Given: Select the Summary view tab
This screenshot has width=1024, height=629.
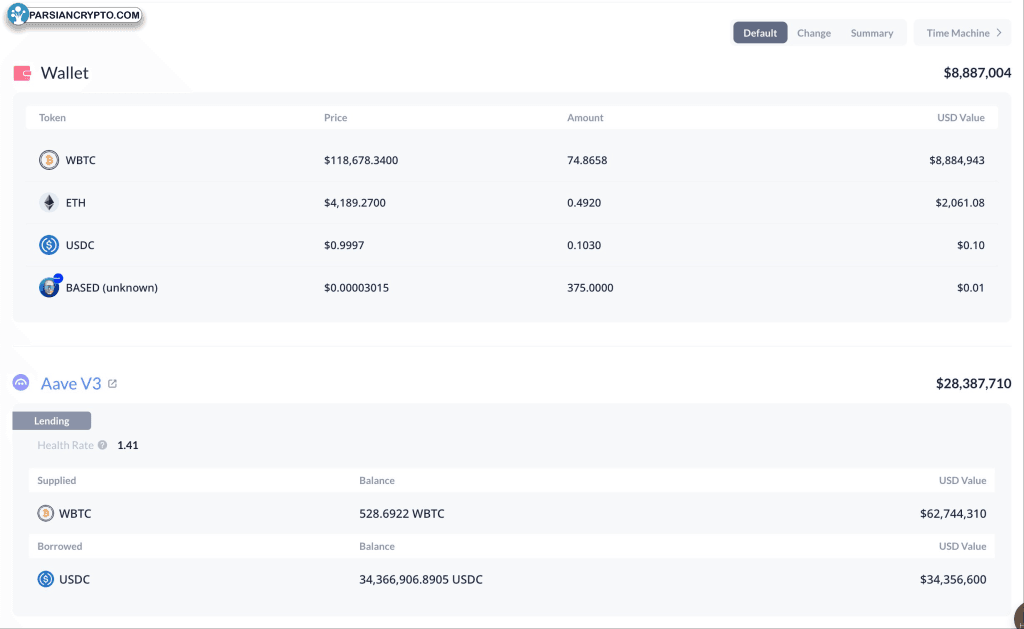Looking at the screenshot, I should coord(871,33).
